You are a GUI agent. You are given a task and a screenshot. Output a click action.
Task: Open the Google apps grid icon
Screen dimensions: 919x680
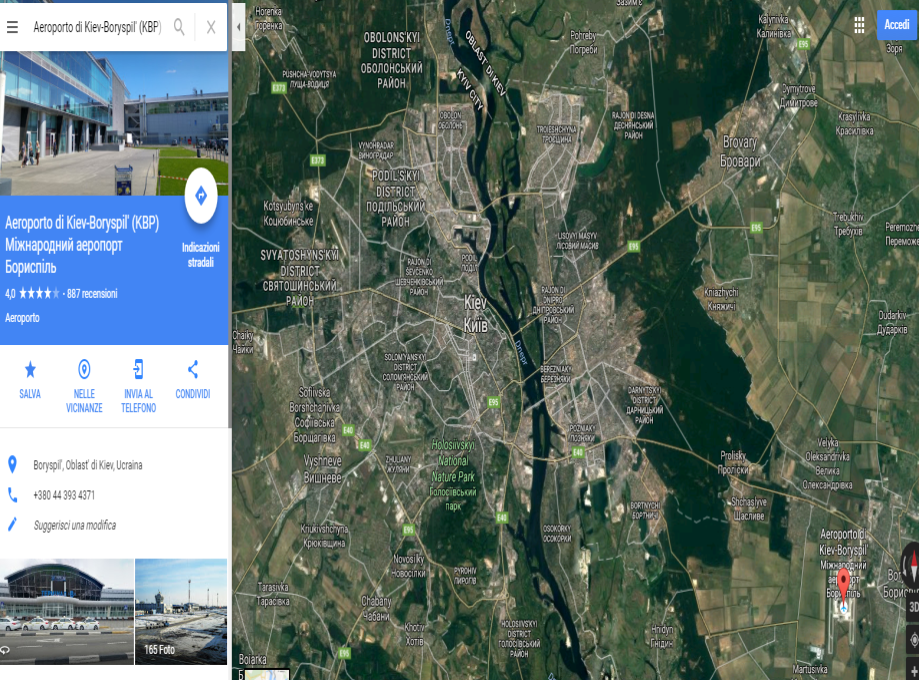[859, 25]
